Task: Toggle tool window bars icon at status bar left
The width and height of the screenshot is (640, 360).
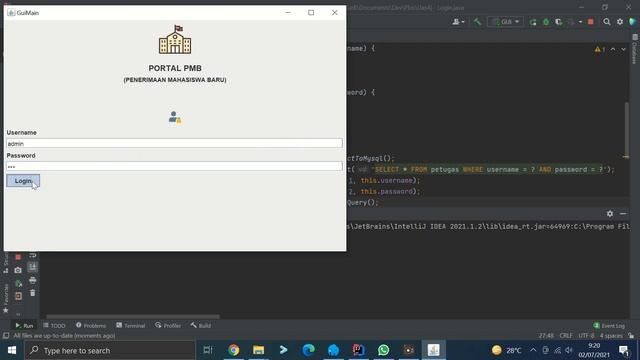Action: coord(6,336)
